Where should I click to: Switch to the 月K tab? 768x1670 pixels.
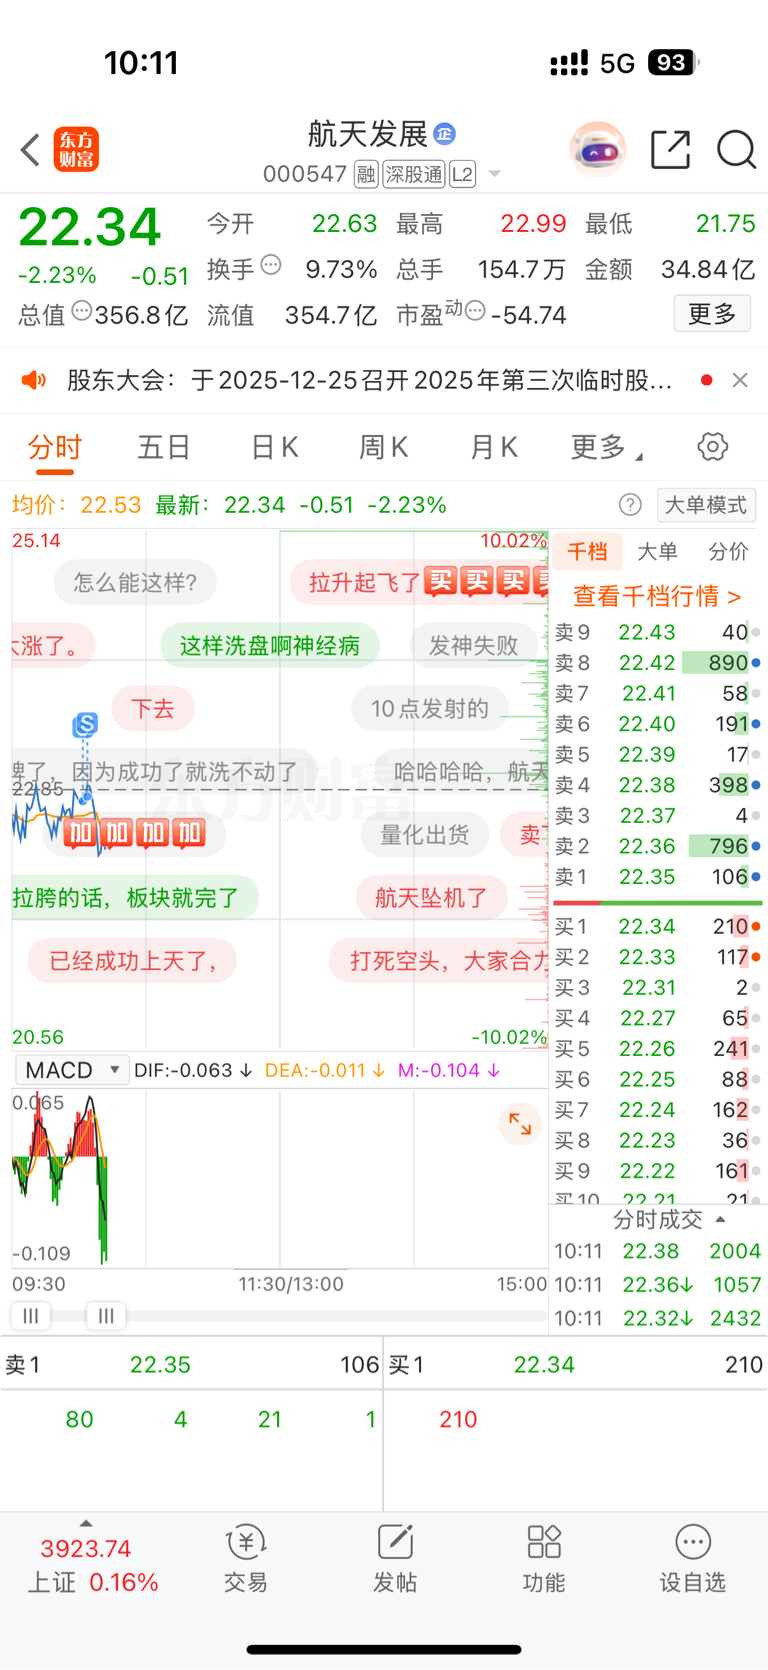(x=494, y=447)
